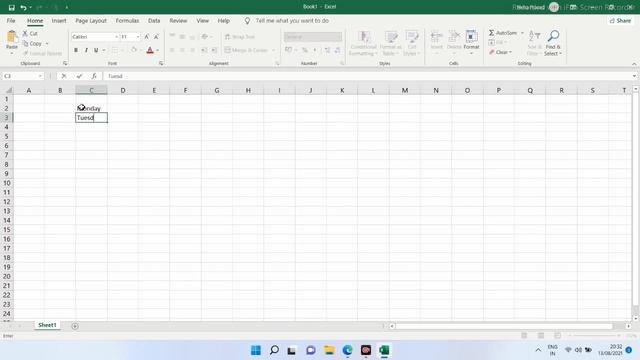
Task: Click the Paste clipboard icon
Action: pyautogui.click(x=12, y=38)
